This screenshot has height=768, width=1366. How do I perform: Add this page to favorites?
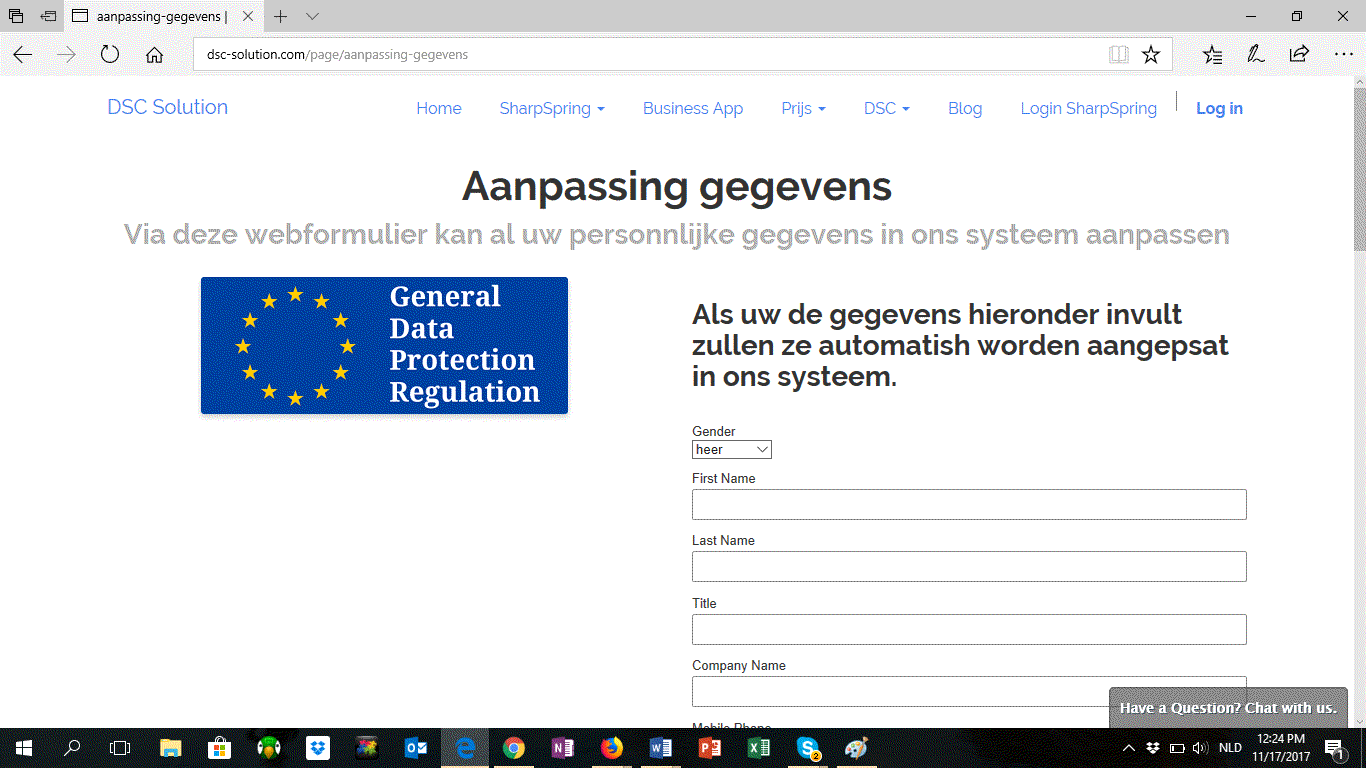[x=1150, y=55]
